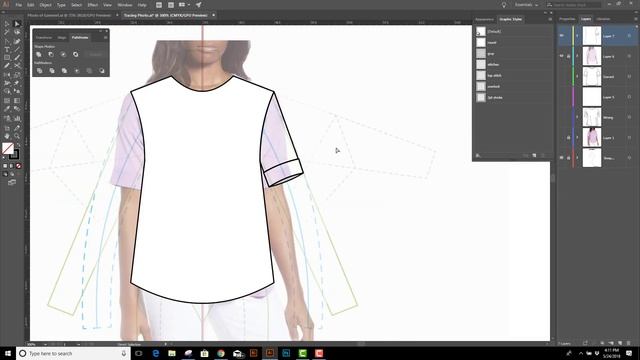
Task: Open Arrange Documents dropdown in menu bar
Action: 184,5
